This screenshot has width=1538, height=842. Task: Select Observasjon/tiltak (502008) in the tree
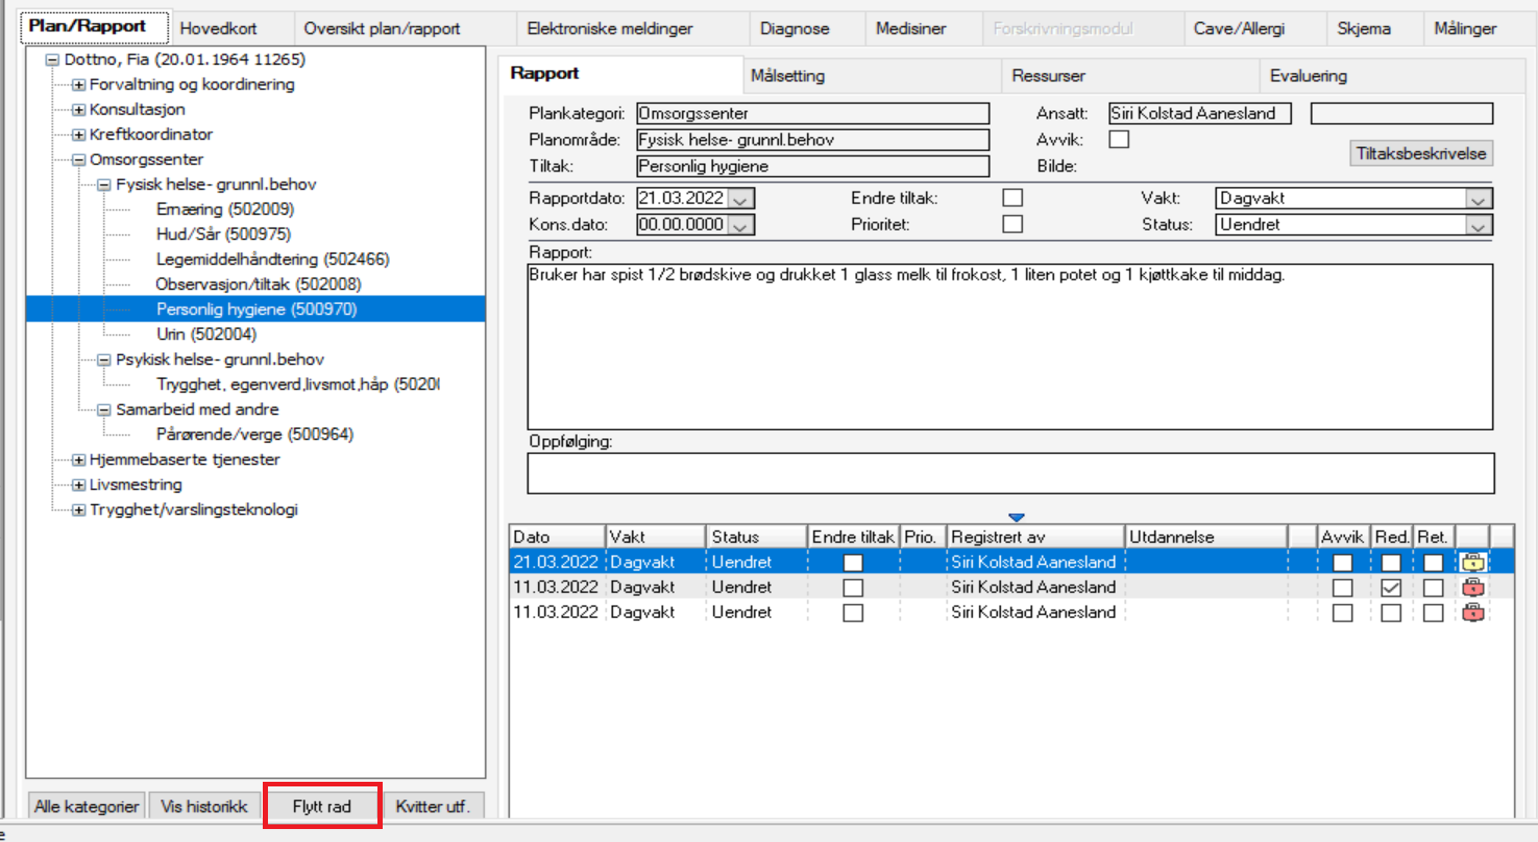click(258, 284)
